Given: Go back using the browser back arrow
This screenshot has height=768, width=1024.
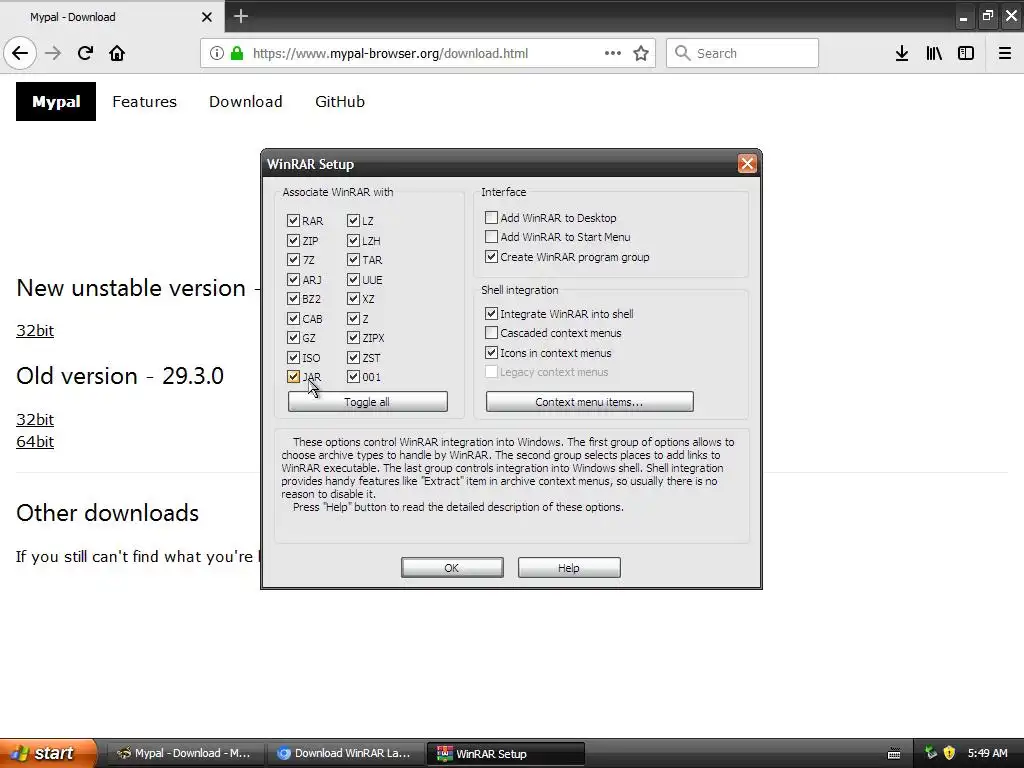Looking at the screenshot, I should tap(20, 53).
